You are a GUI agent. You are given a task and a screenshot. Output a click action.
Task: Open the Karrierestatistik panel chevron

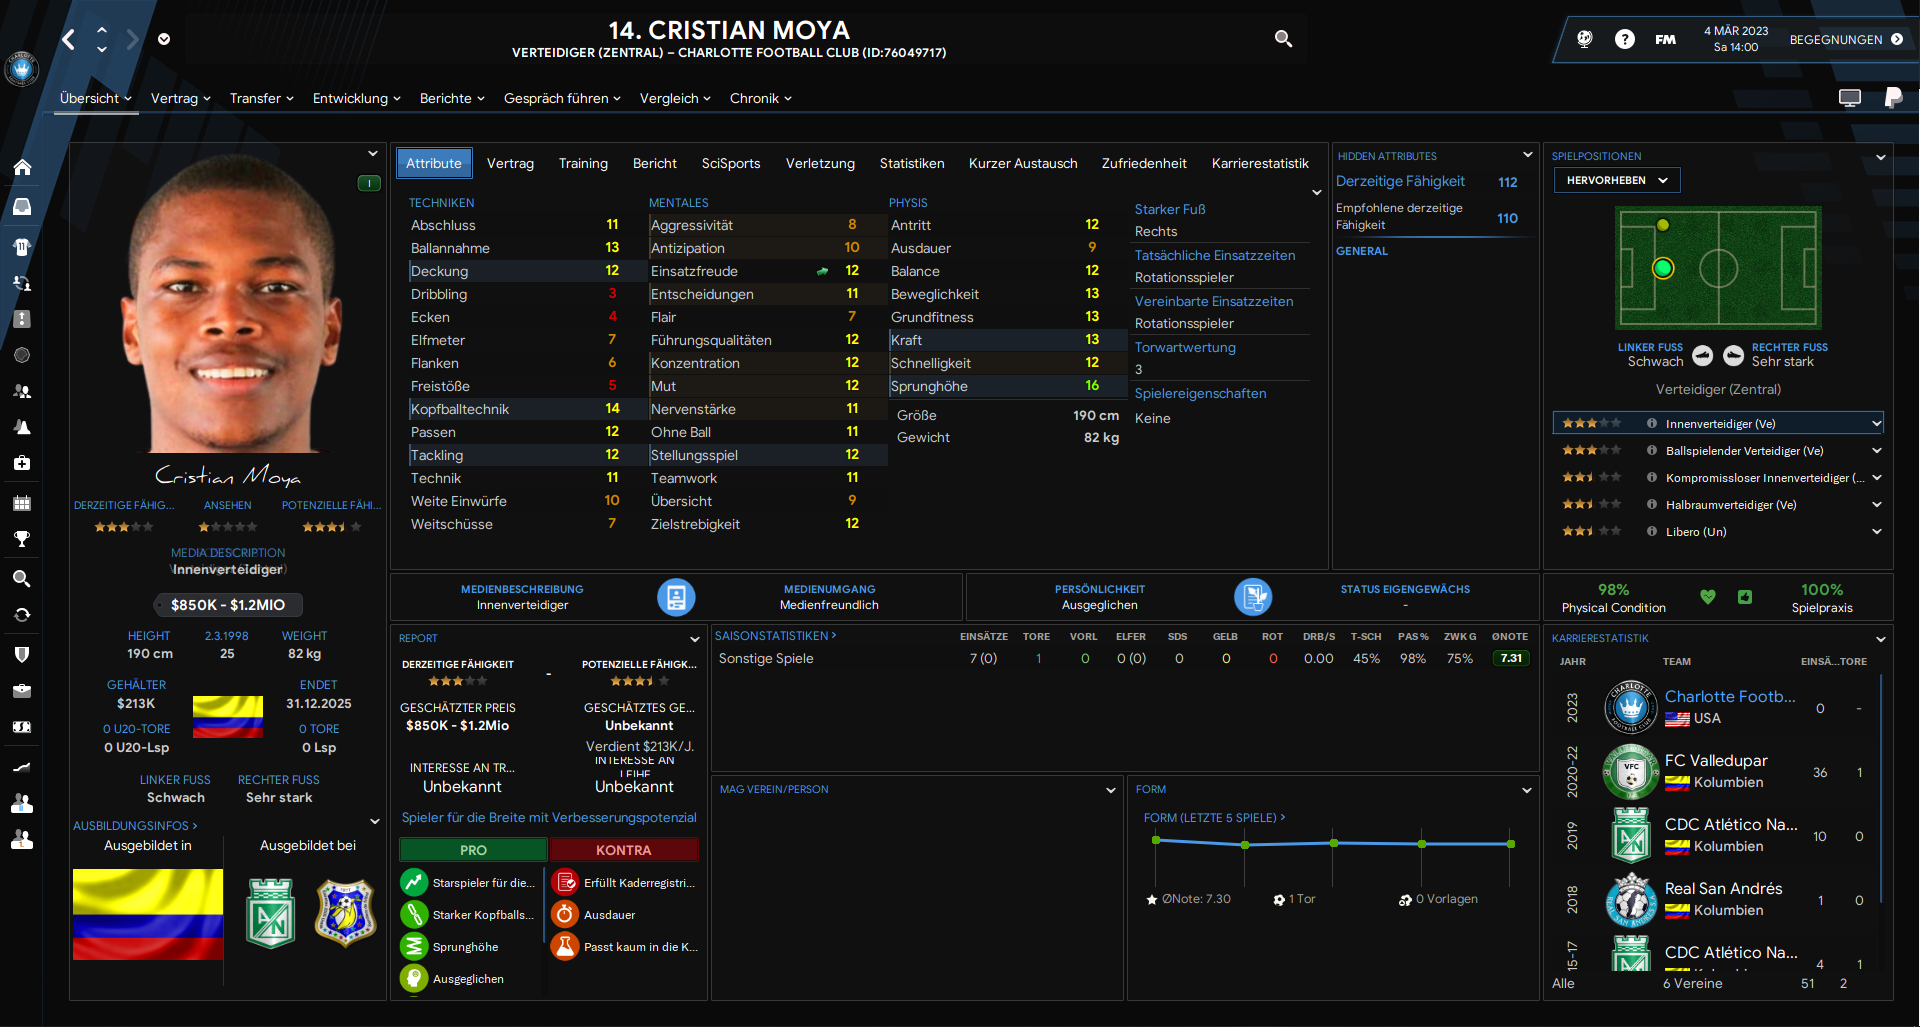pyautogui.click(x=1881, y=639)
